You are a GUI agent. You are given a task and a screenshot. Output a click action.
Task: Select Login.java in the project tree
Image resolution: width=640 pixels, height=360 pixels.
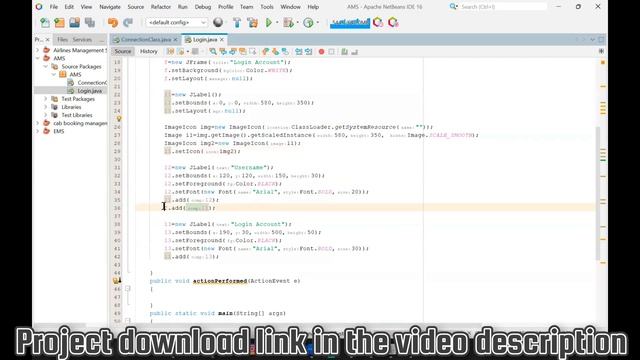click(x=90, y=91)
